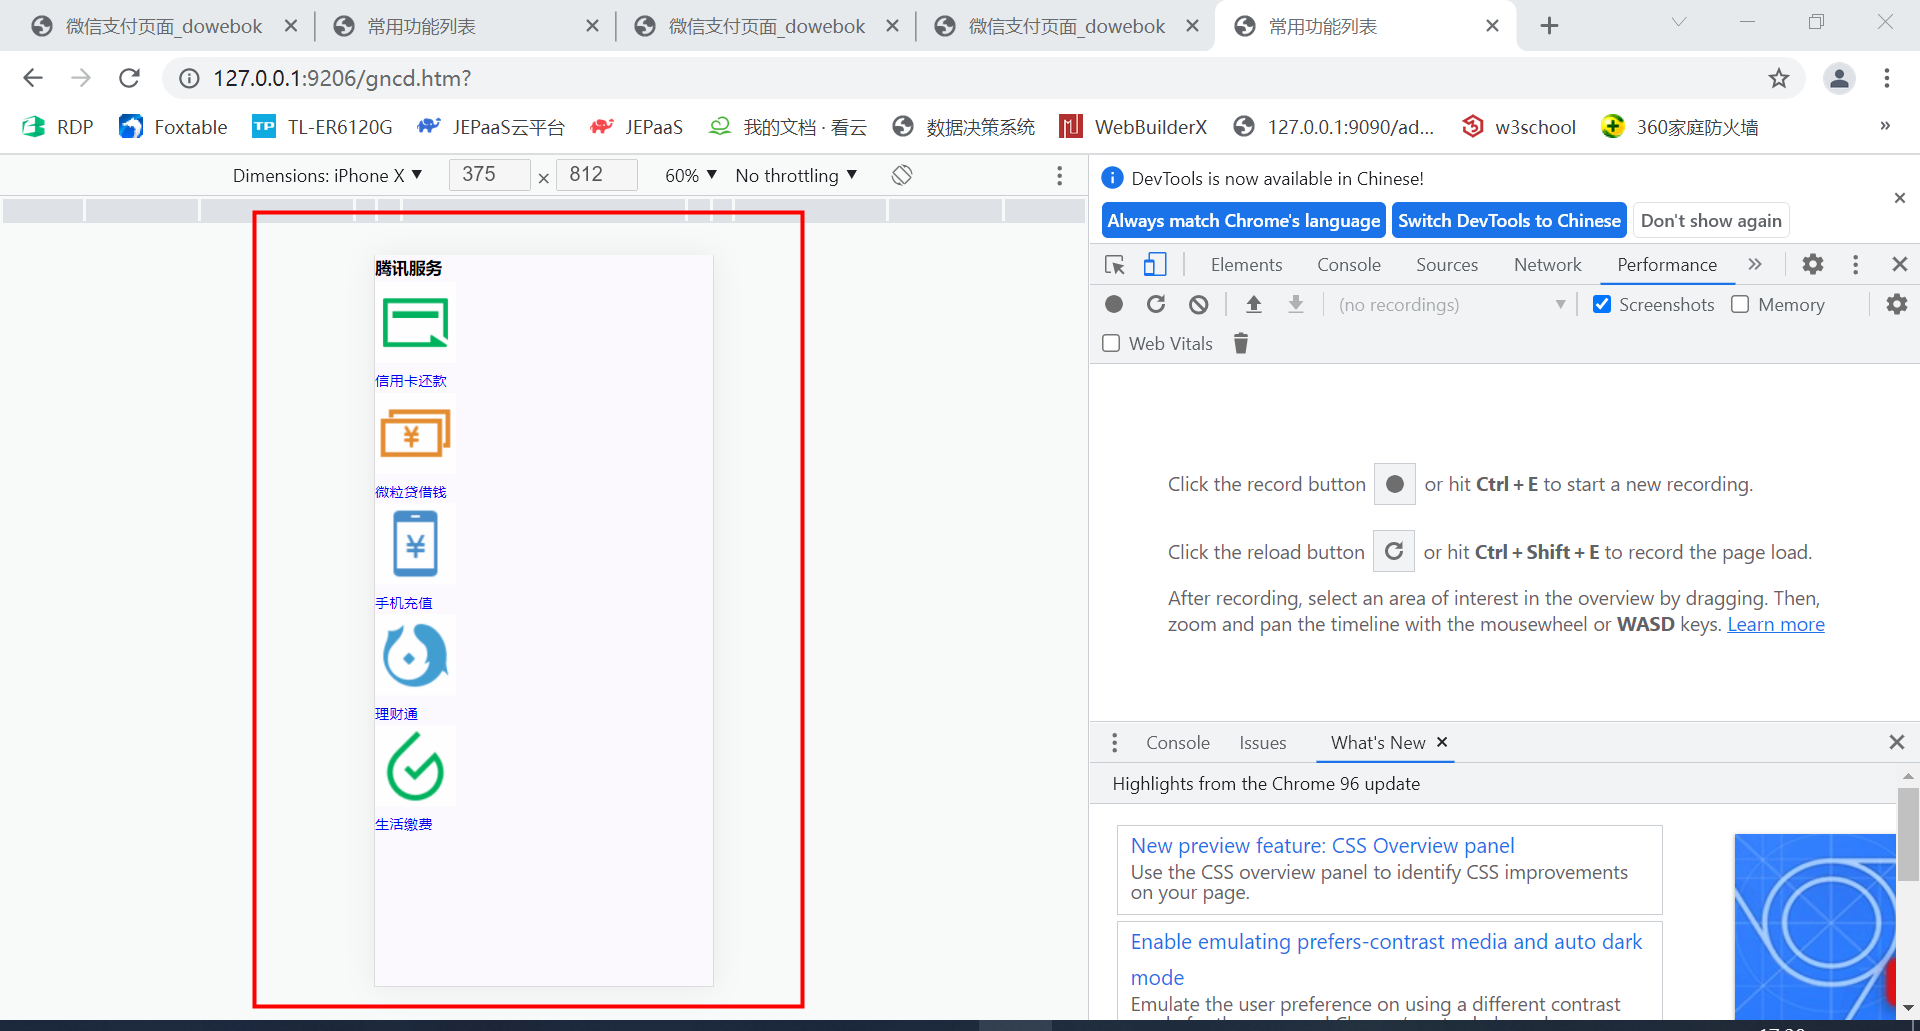Switch to the Elements tab
Screen dimensions: 1920x1031
click(x=1246, y=264)
